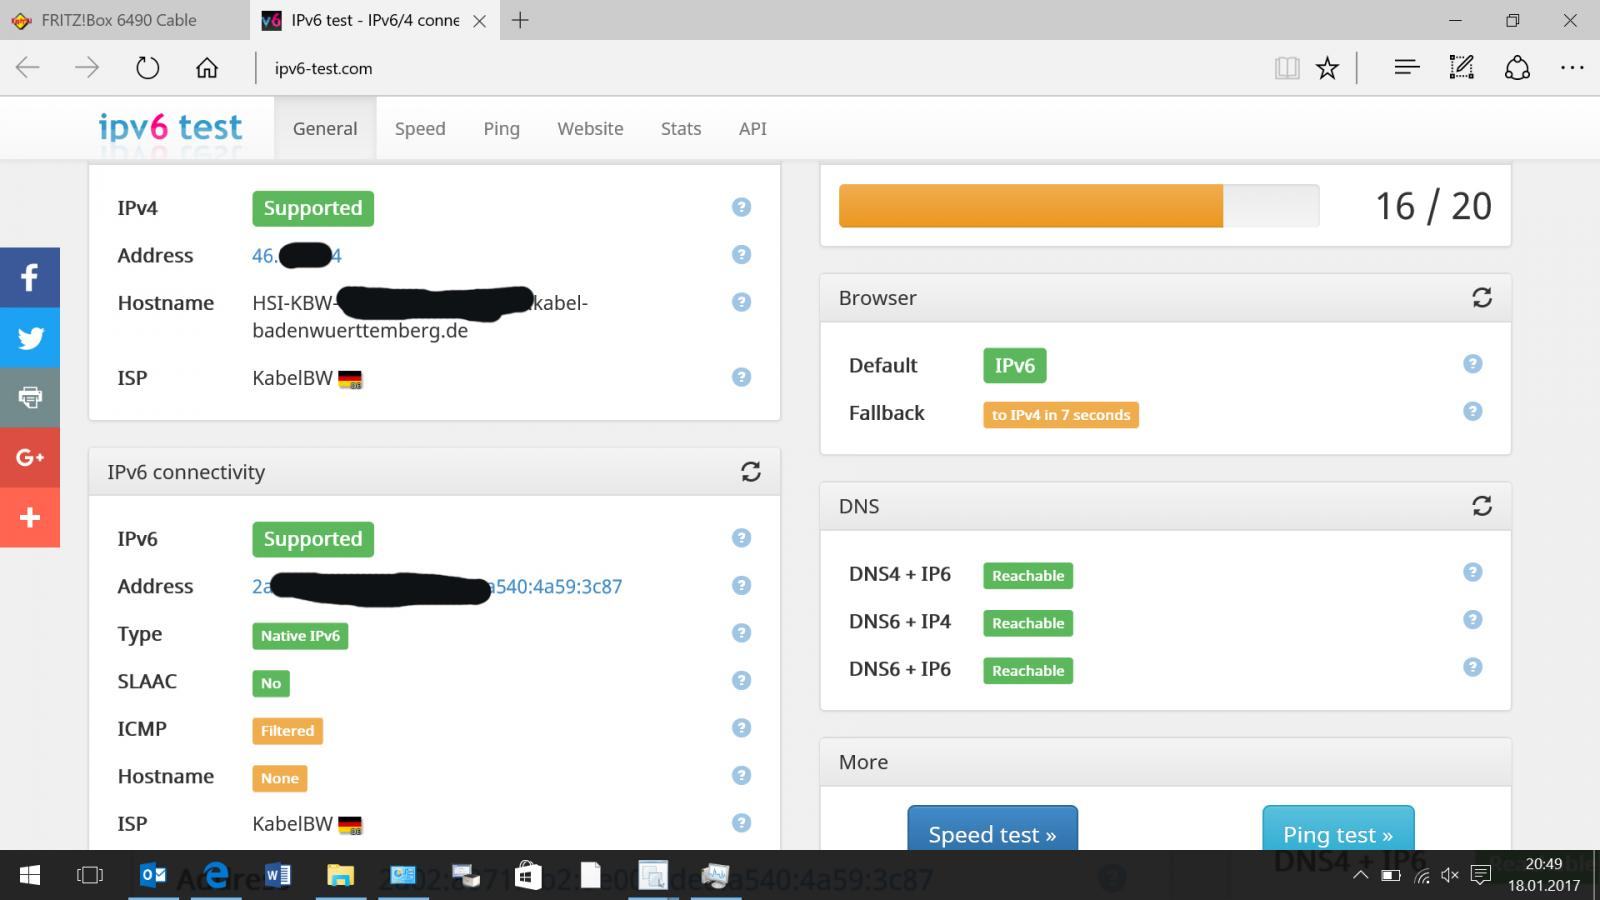Open reading view book icon
The image size is (1600, 900).
[1287, 68]
